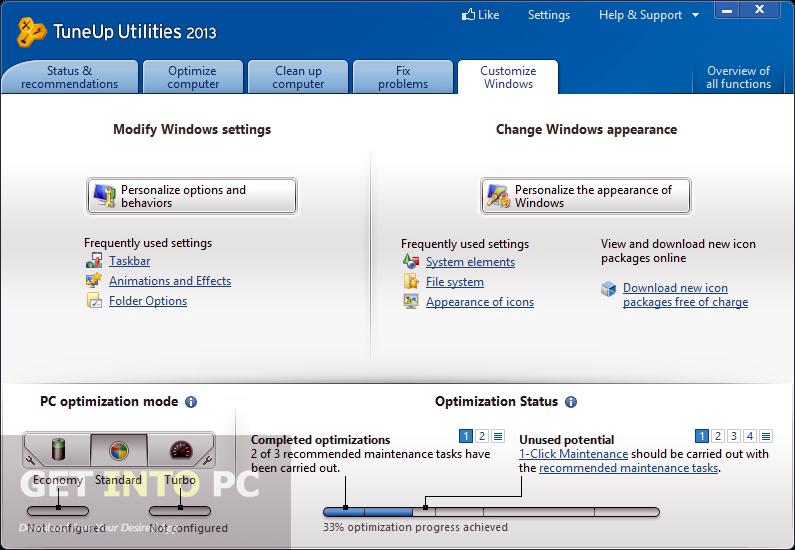Select Economy battery mode
The height and width of the screenshot is (550, 795).
(59, 450)
